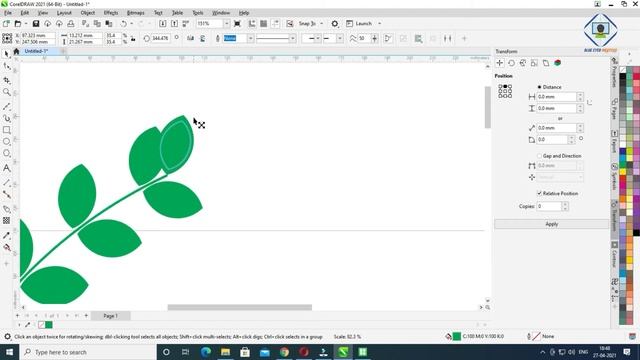Click the green swatch in document palette
This screenshot has width=640, height=360.
(49, 325)
